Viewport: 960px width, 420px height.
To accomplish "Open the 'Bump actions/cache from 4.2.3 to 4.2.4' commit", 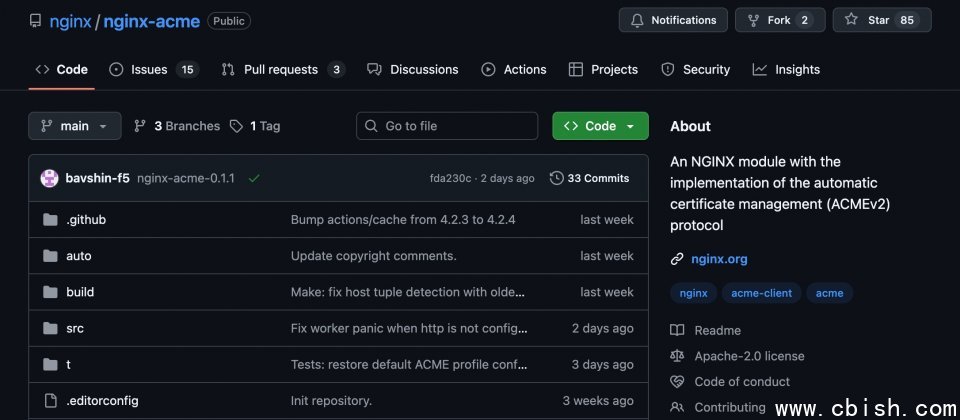I will (x=403, y=220).
